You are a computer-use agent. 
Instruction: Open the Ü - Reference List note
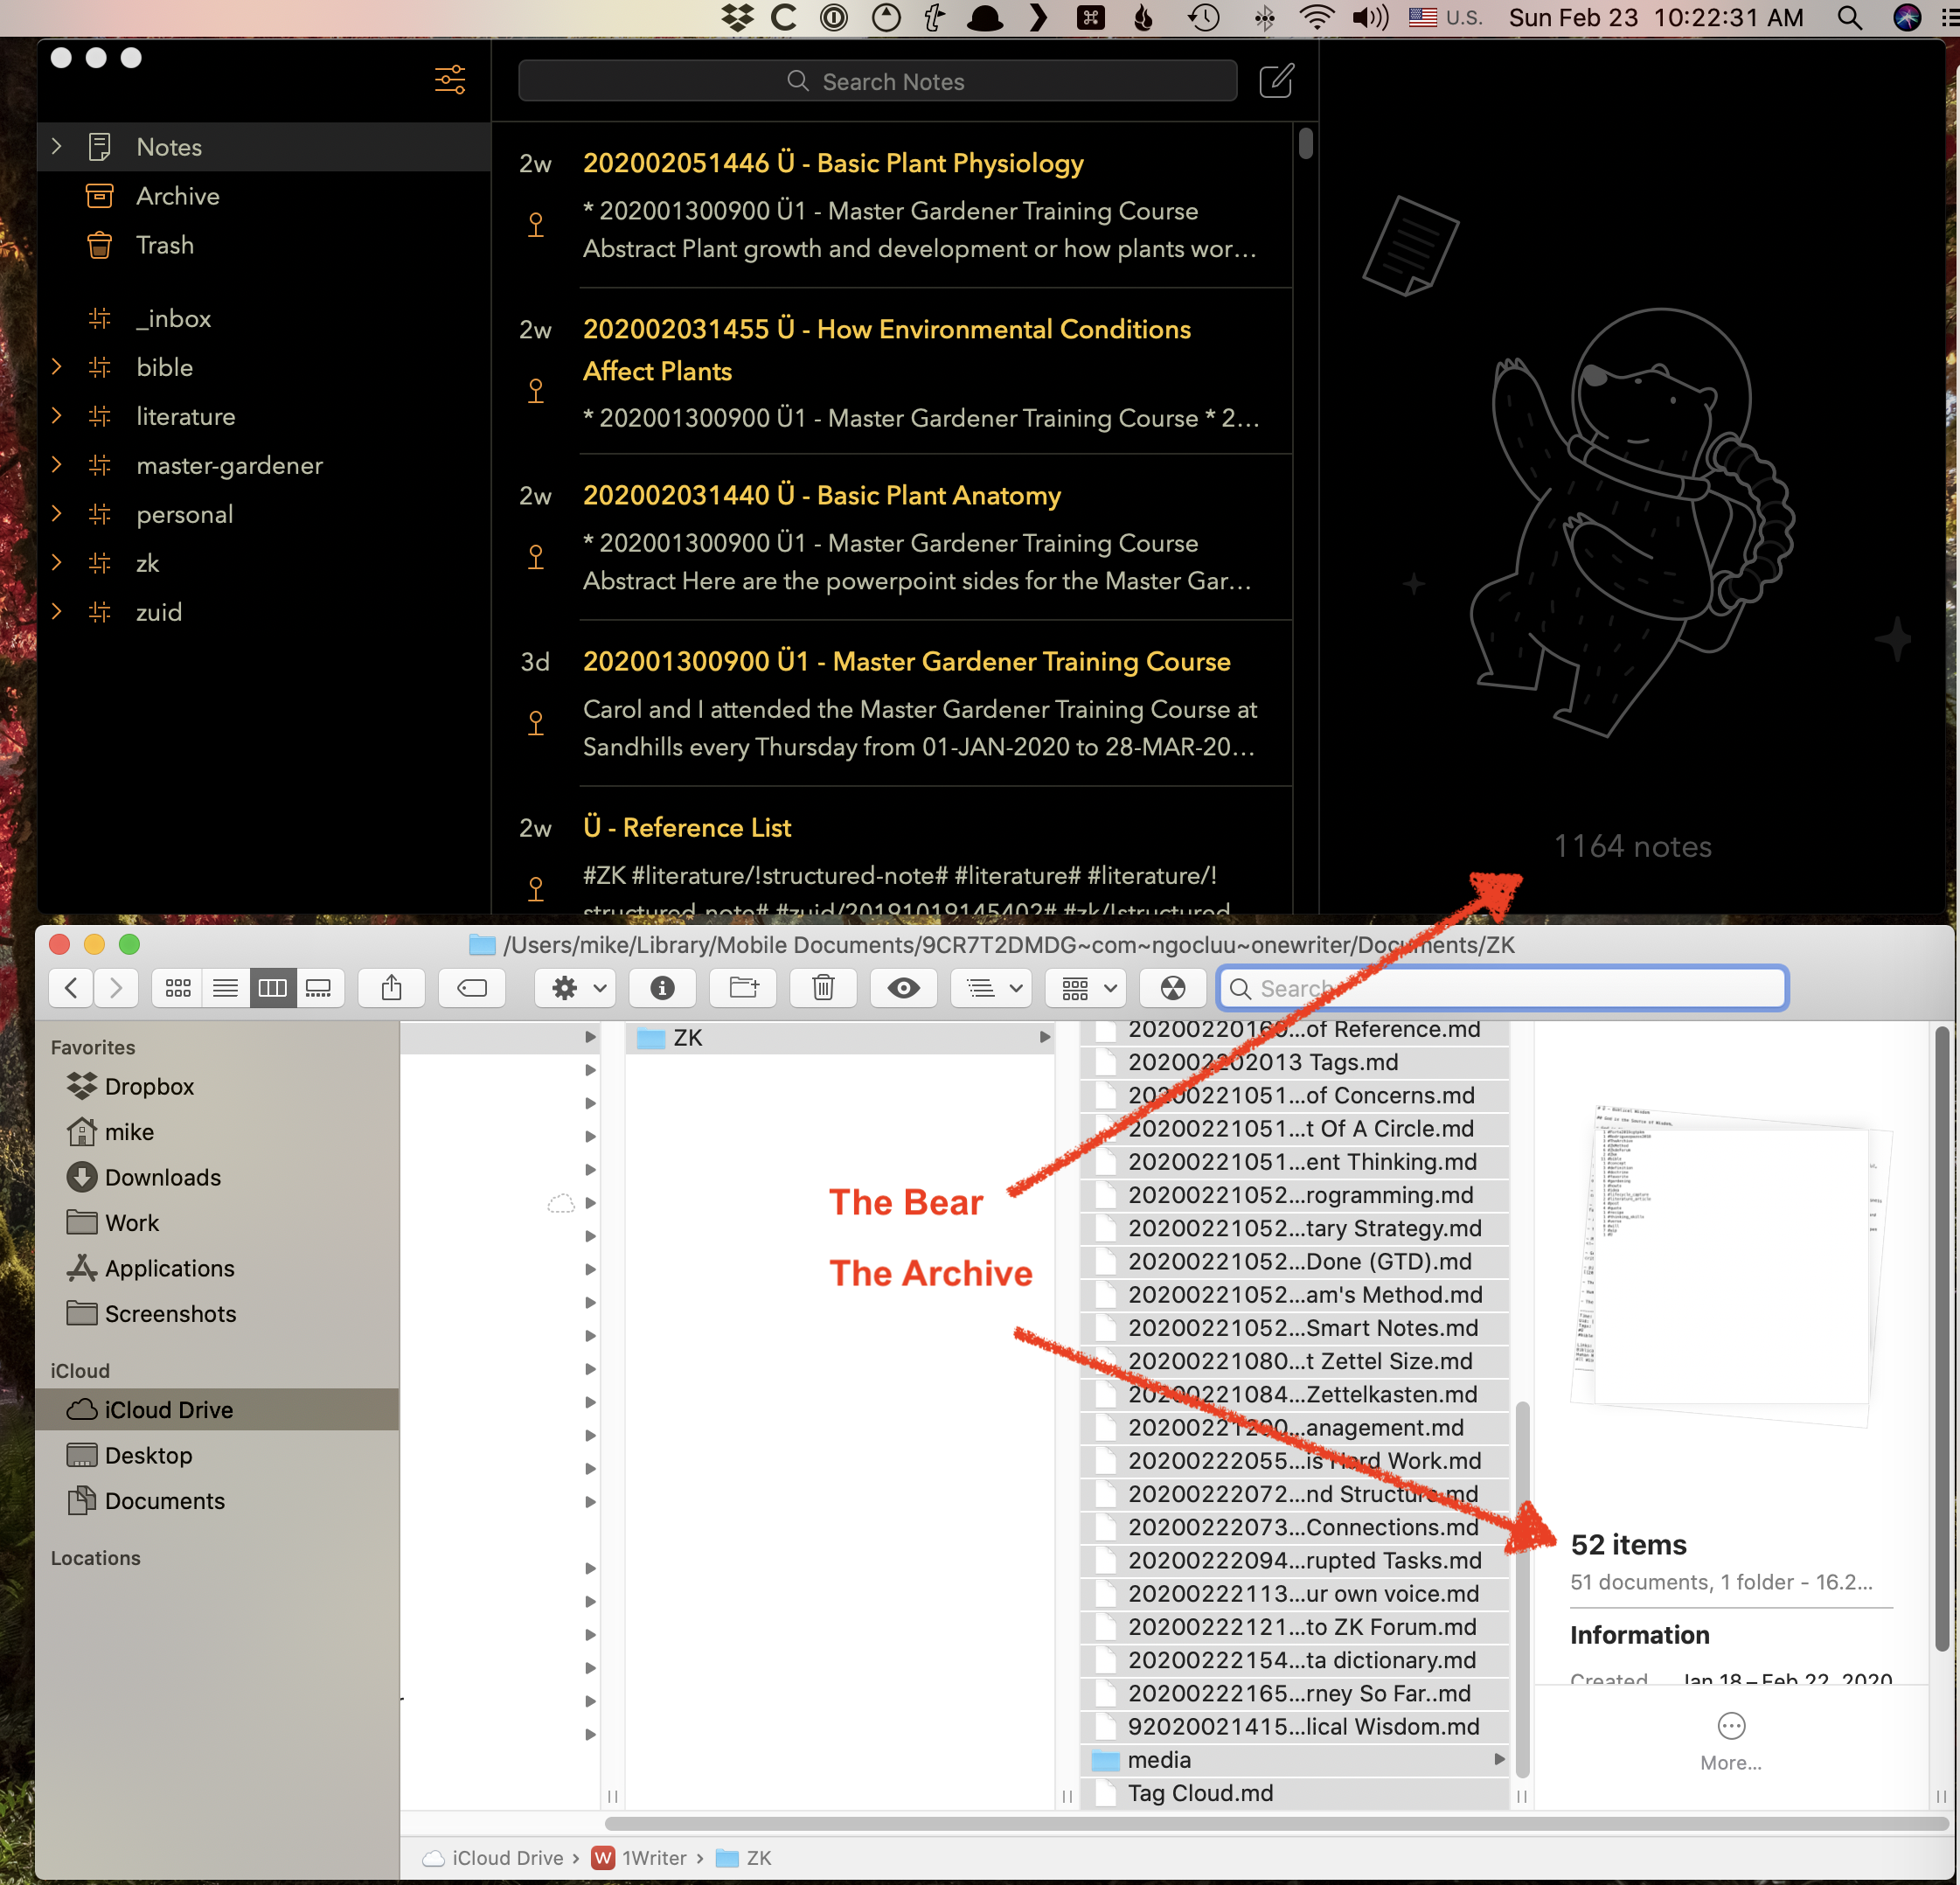tap(893, 850)
